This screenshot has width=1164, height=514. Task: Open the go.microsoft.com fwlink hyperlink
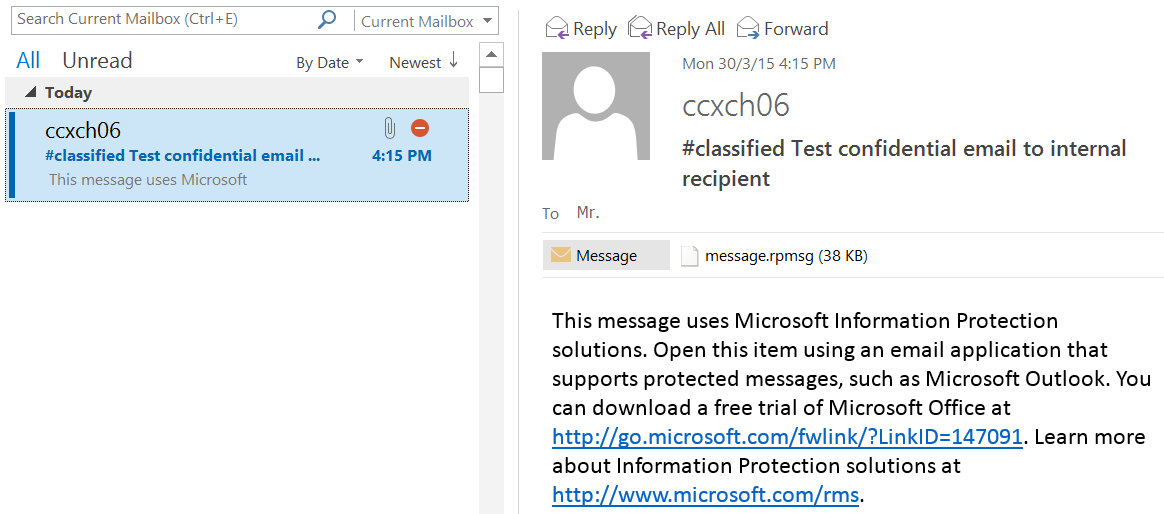click(x=787, y=437)
